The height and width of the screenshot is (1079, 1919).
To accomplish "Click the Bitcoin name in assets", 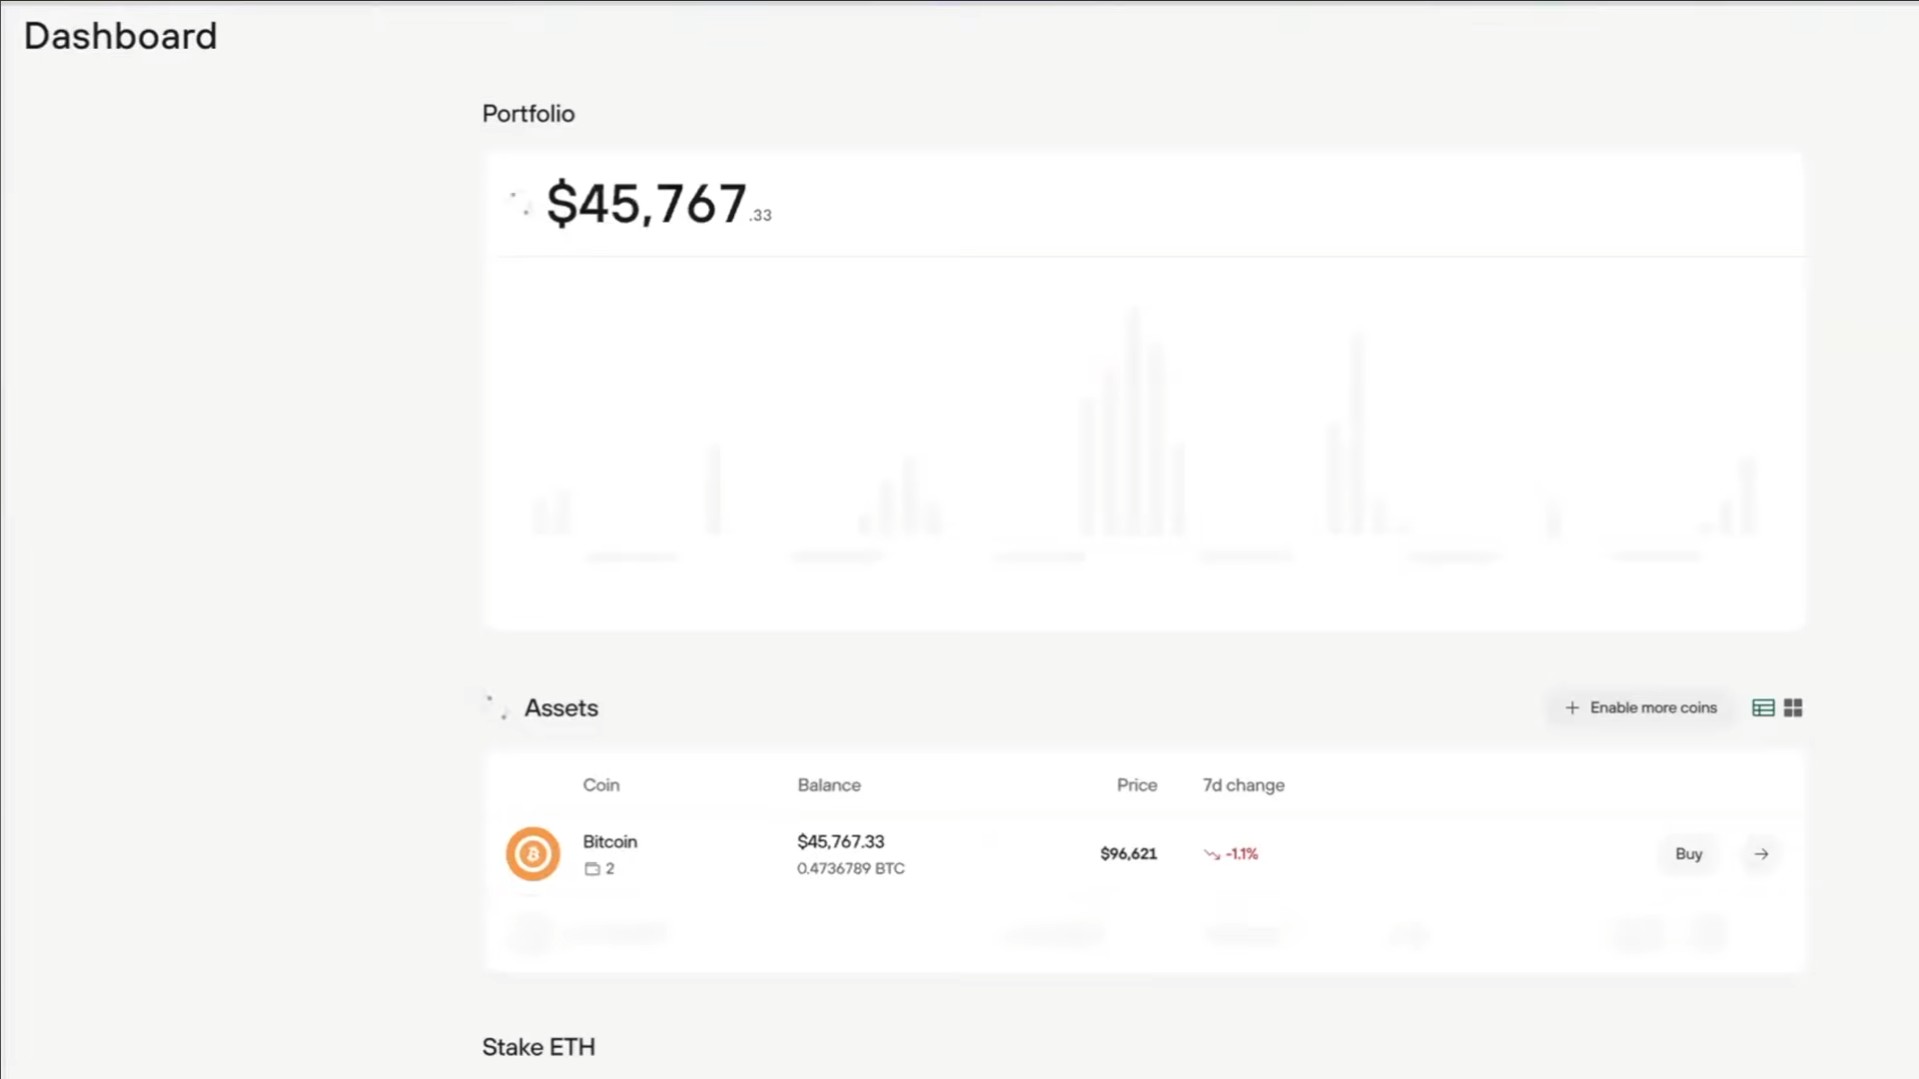I will pyautogui.click(x=610, y=842).
